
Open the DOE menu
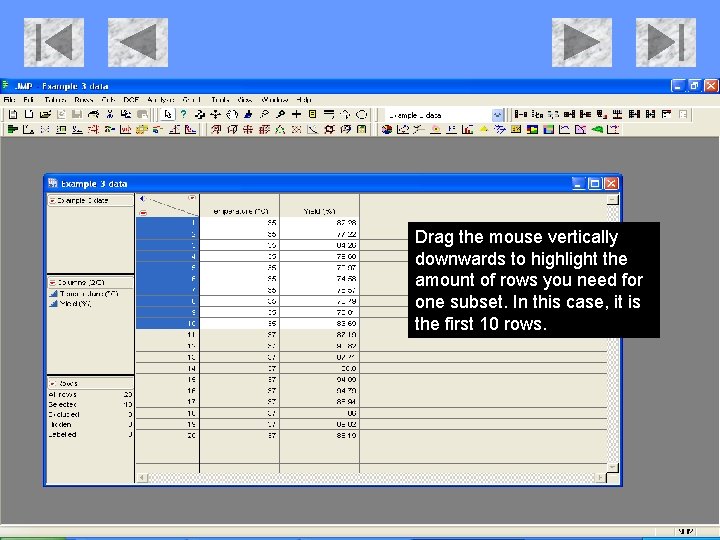click(x=131, y=100)
